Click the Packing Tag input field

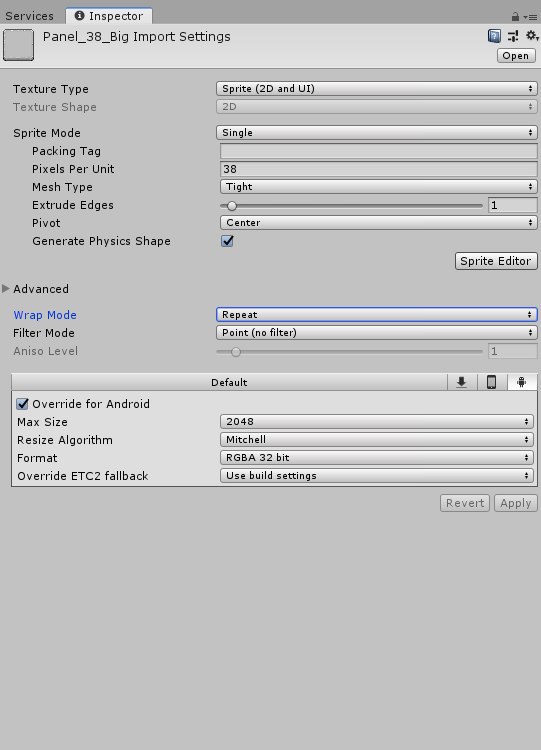[378, 151]
